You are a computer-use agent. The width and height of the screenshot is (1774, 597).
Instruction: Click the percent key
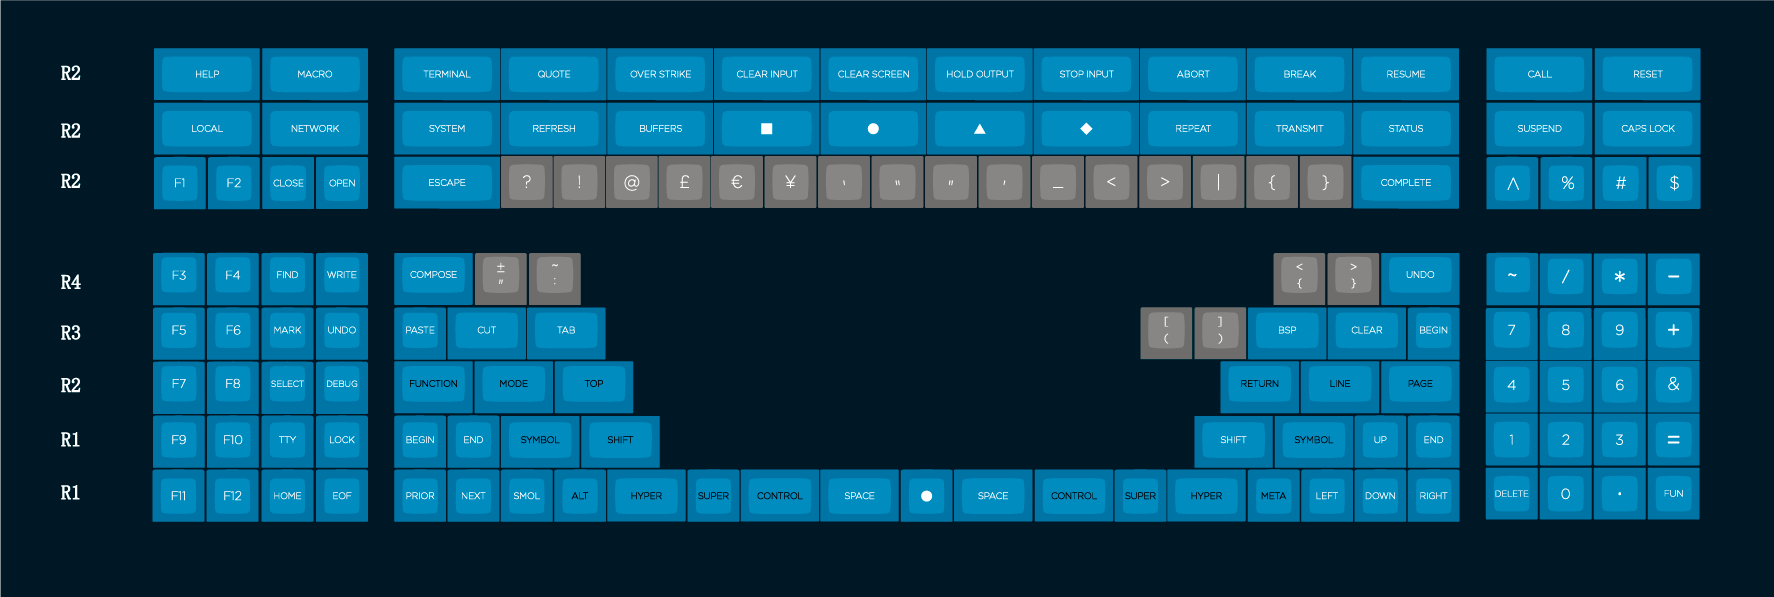coord(1567,183)
